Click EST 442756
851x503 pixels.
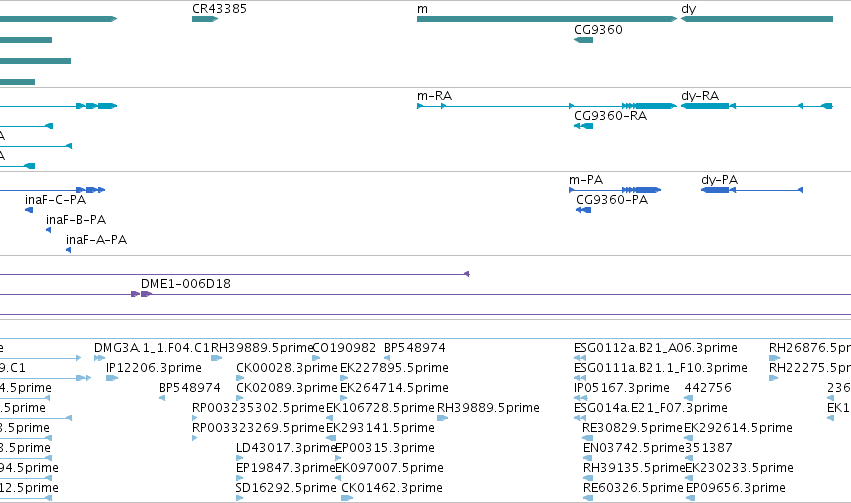tap(708, 388)
